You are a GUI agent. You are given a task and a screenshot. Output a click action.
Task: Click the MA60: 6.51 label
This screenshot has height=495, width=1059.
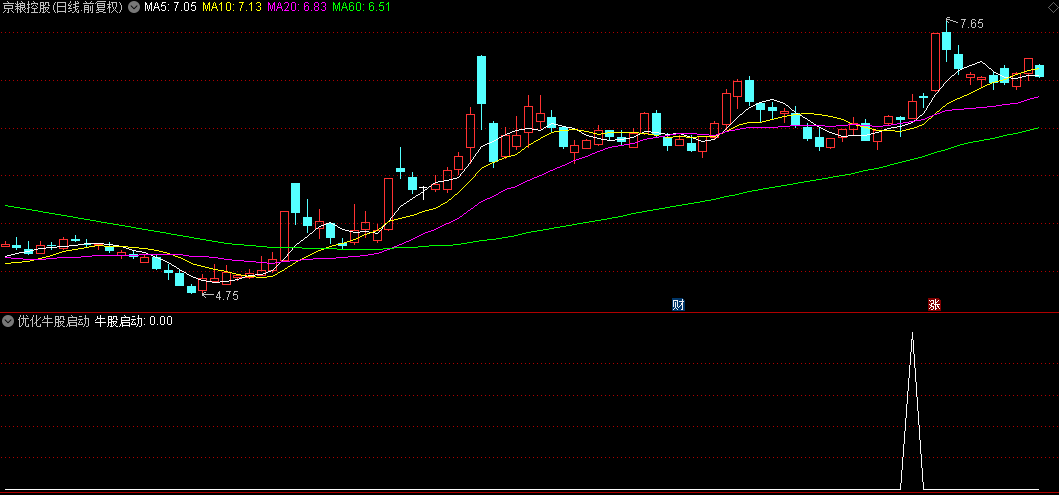coord(361,7)
